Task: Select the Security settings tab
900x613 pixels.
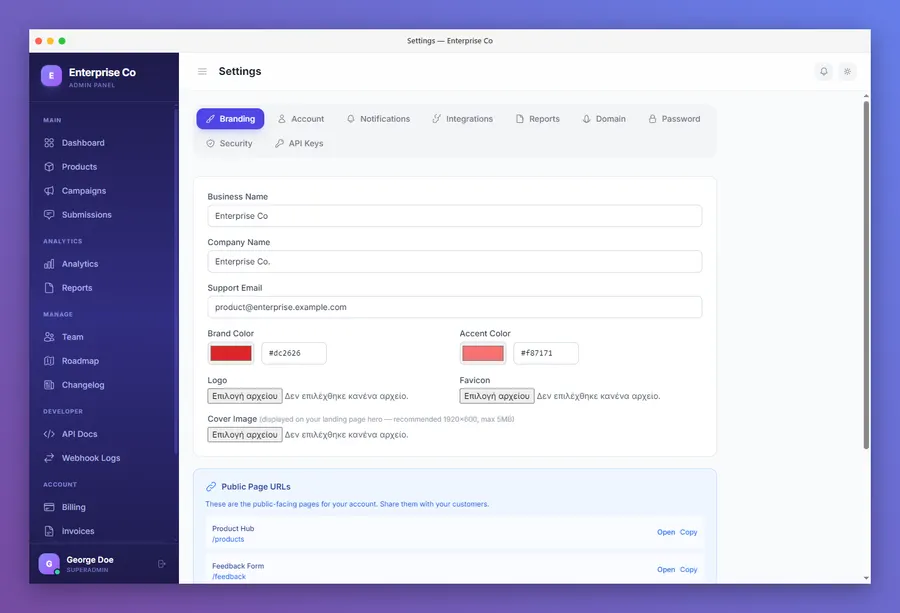Action: [x=230, y=143]
